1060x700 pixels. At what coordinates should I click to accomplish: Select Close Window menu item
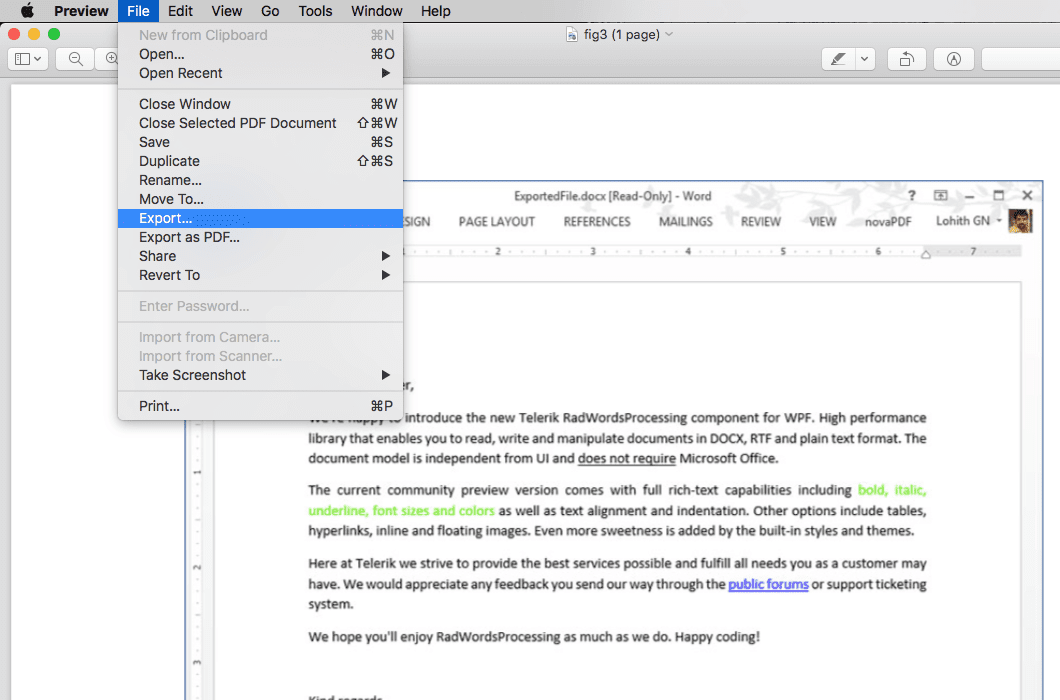tap(260, 104)
